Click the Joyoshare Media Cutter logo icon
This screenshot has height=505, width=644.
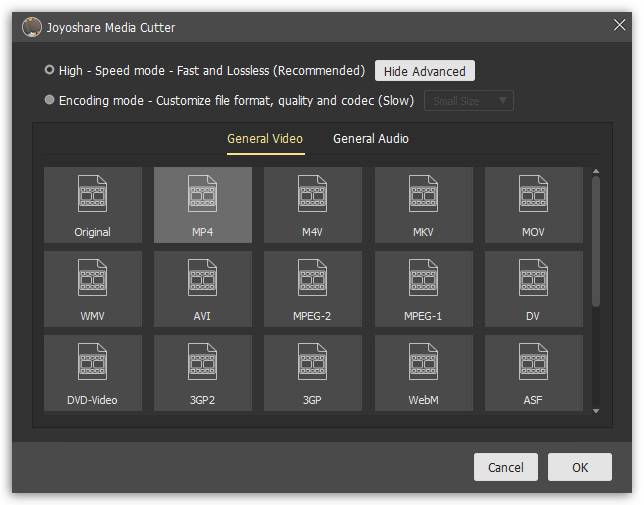(x=32, y=27)
